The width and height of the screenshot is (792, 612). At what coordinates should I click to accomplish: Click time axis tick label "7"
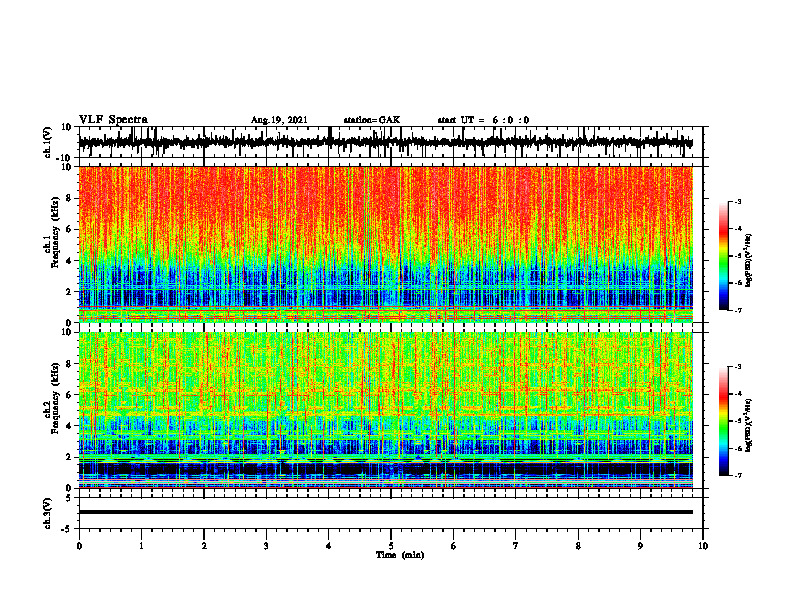point(516,546)
